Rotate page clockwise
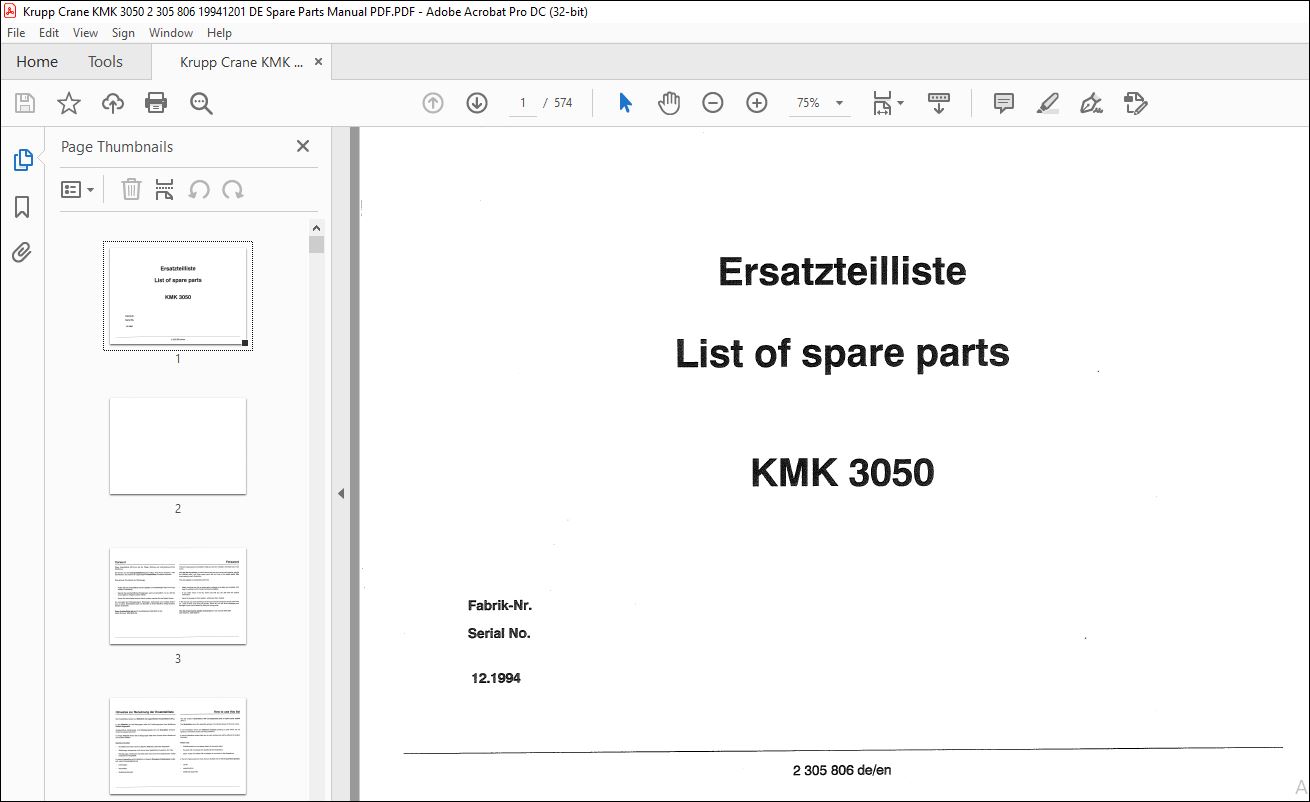This screenshot has width=1310, height=802. pyautogui.click(x=233, y=189)
